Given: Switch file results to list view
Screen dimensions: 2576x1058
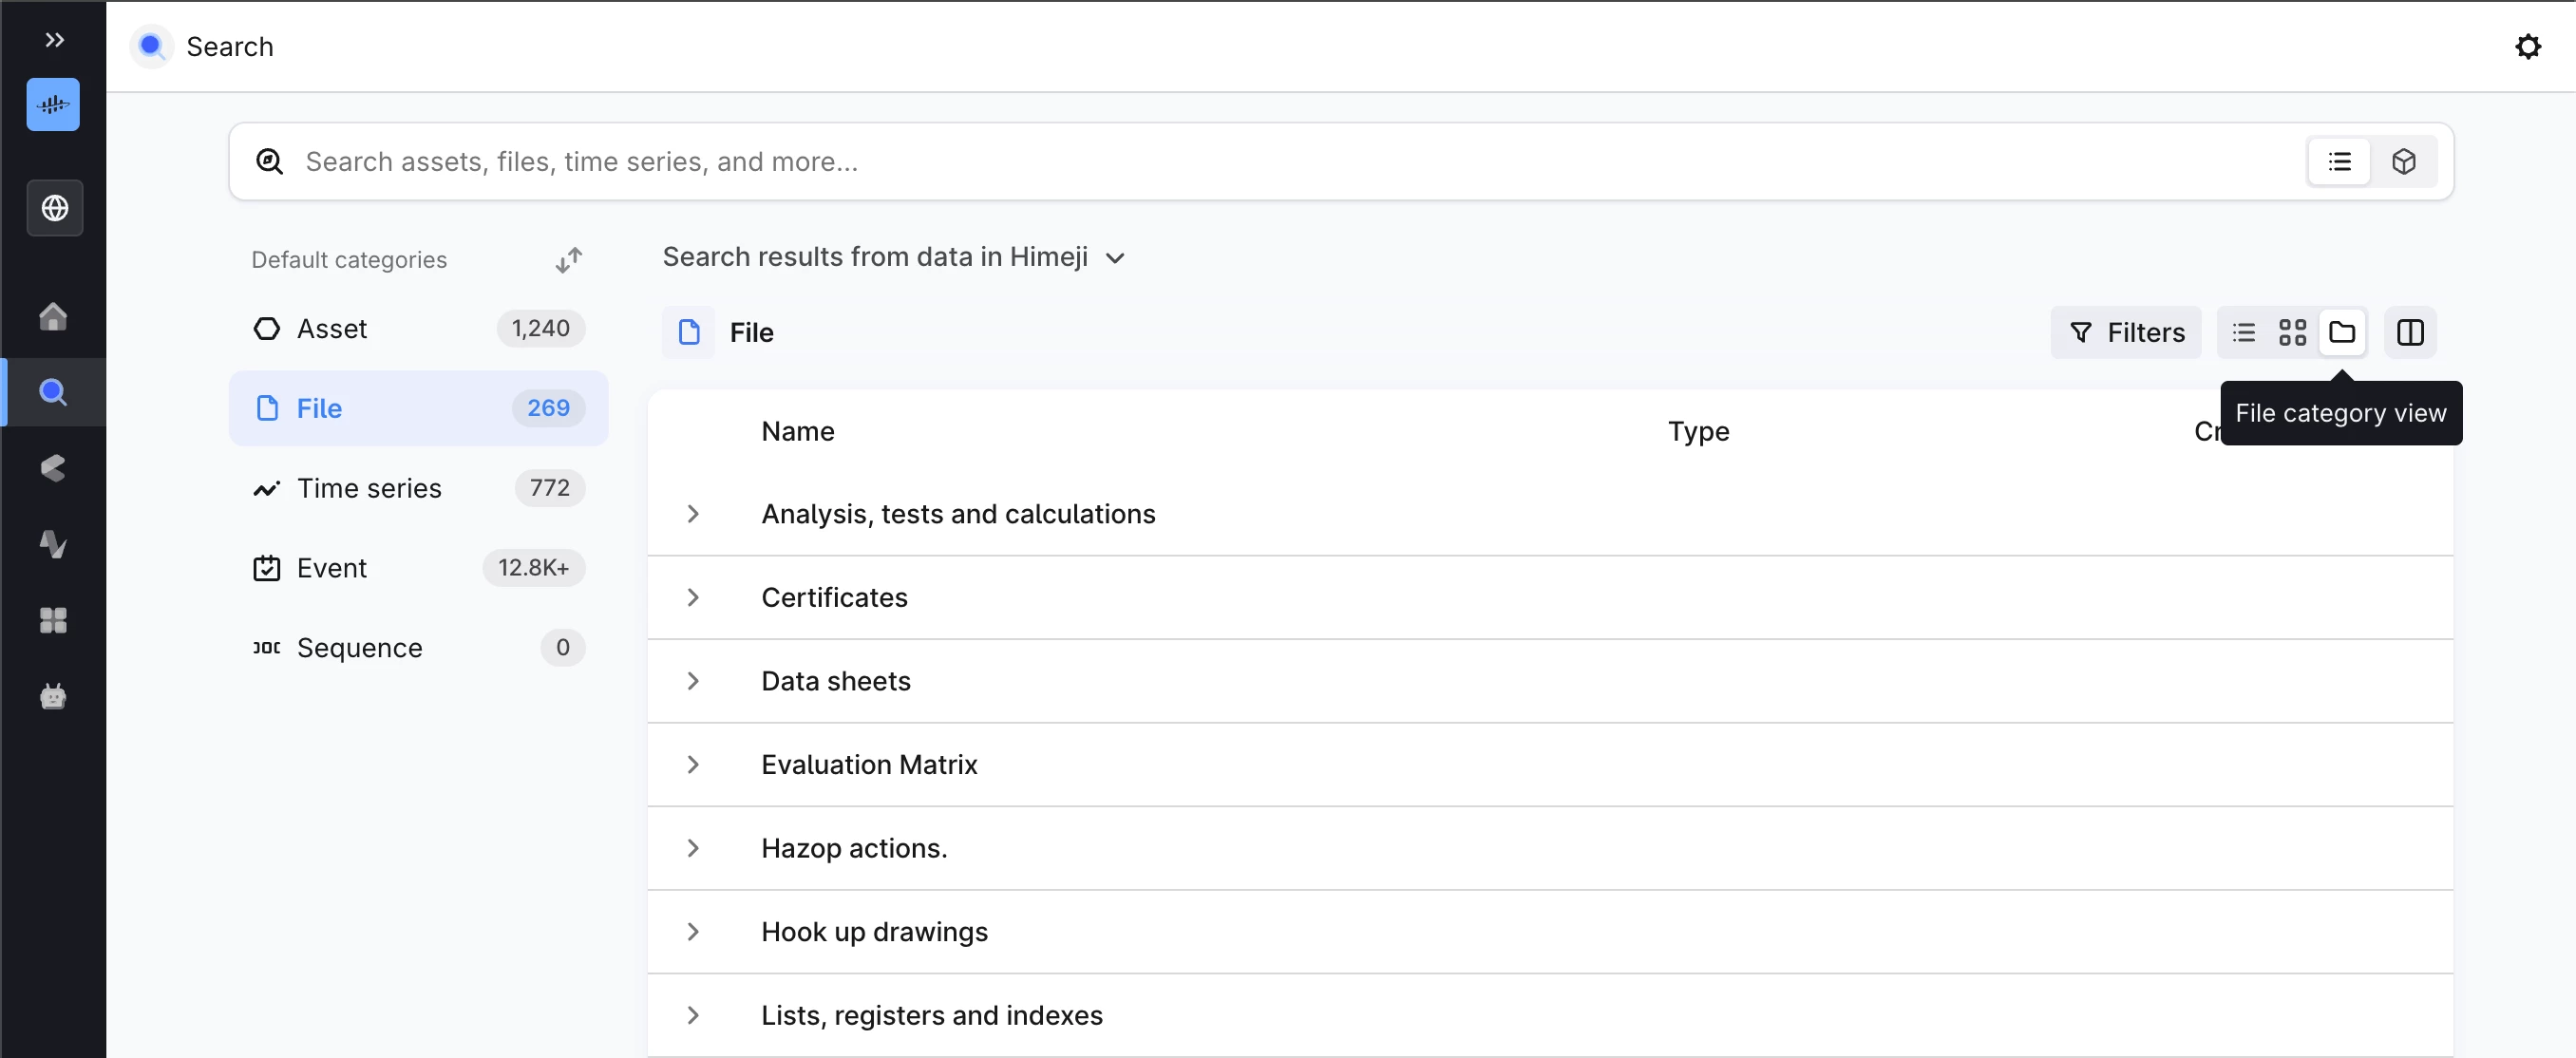Looking at the screenshot, I should click(2243, 332).
